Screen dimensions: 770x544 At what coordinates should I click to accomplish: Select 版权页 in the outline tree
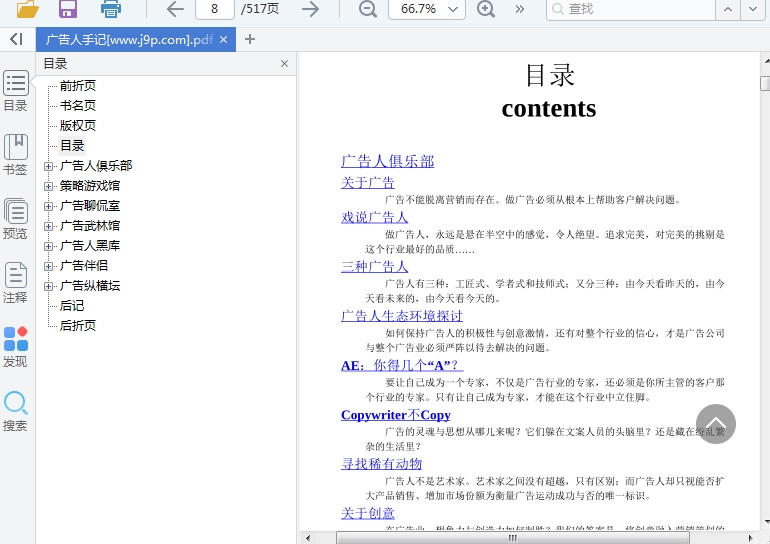point(78,126)
